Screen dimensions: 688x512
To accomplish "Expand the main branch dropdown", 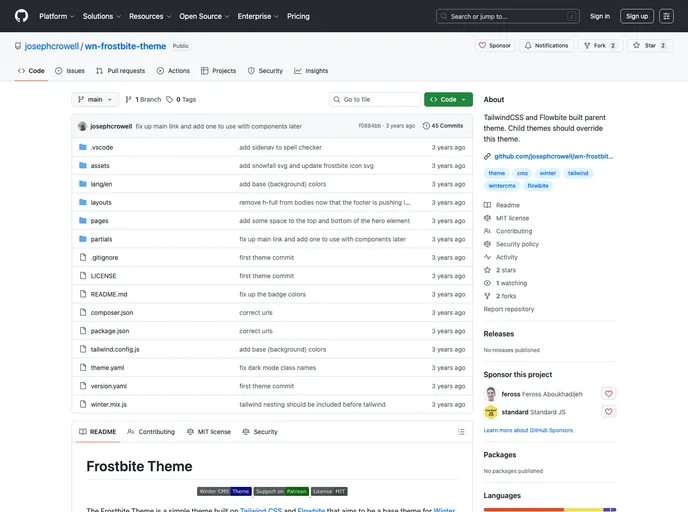I will click(x=96, y=99).
